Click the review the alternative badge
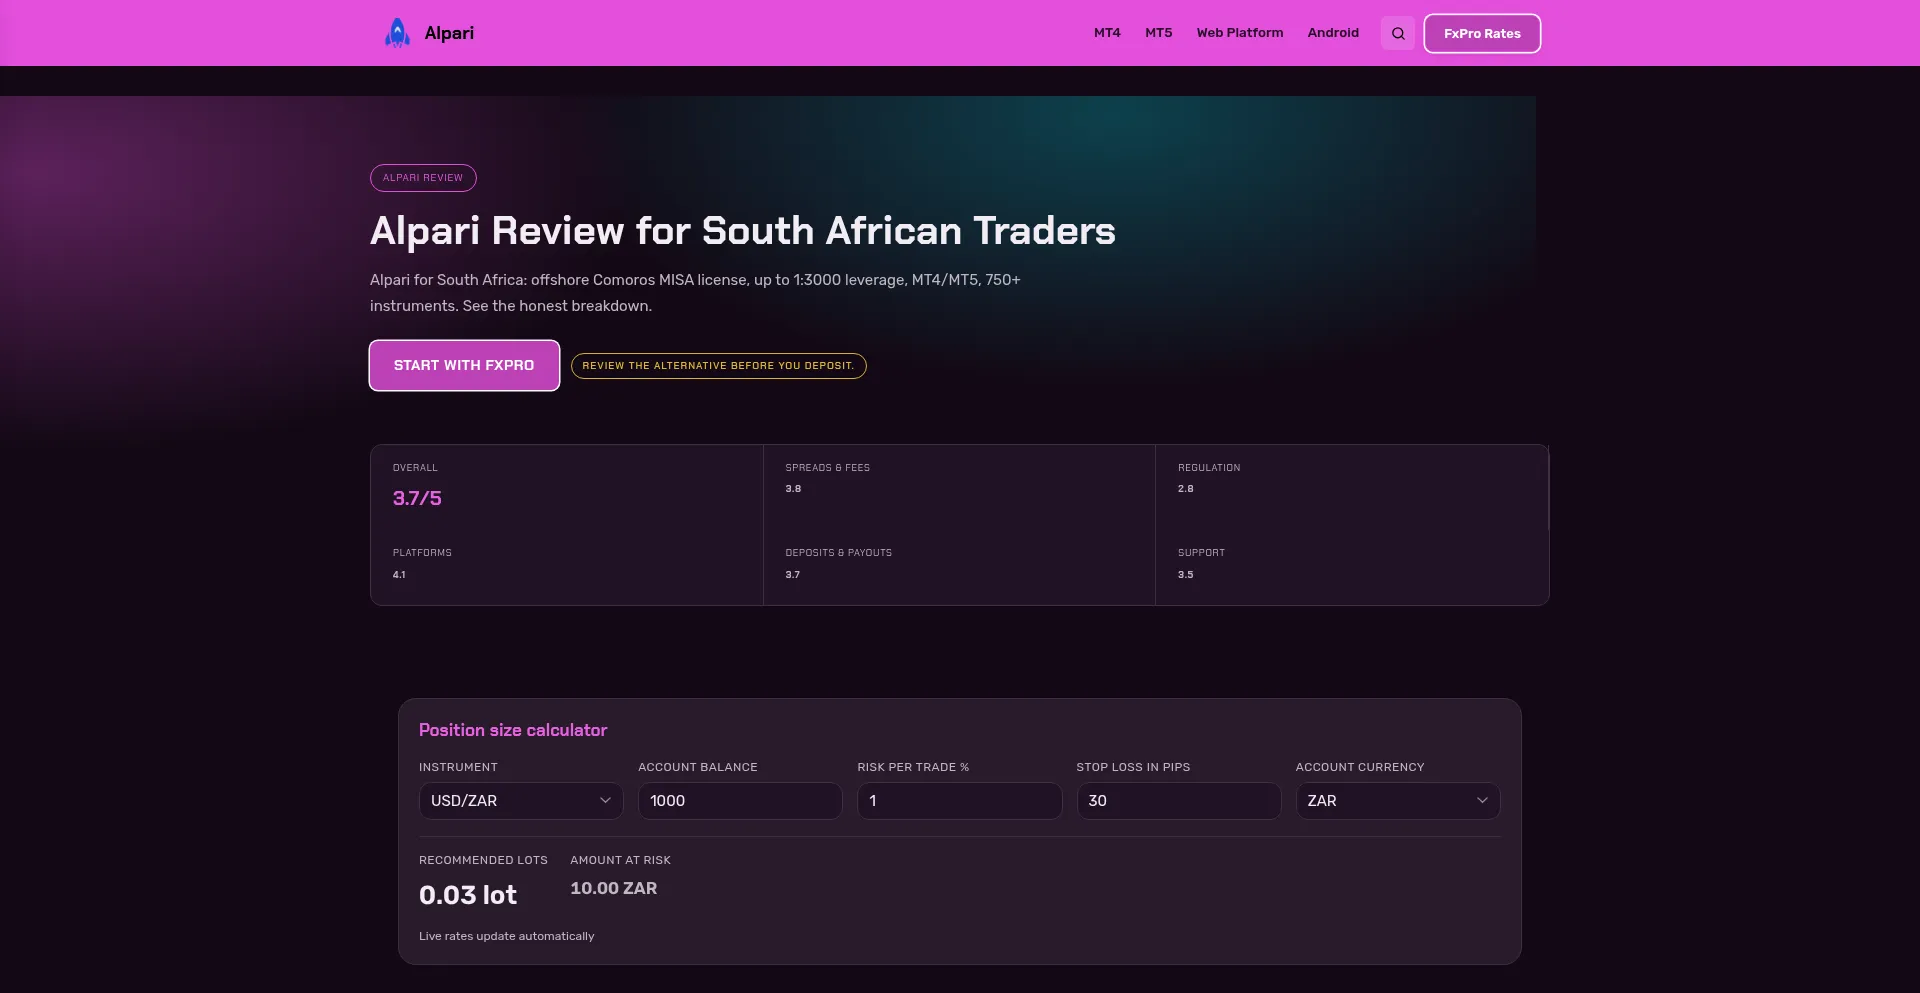Image resolution: width=1920 pixels, height=993 pixels. (718, 366)
